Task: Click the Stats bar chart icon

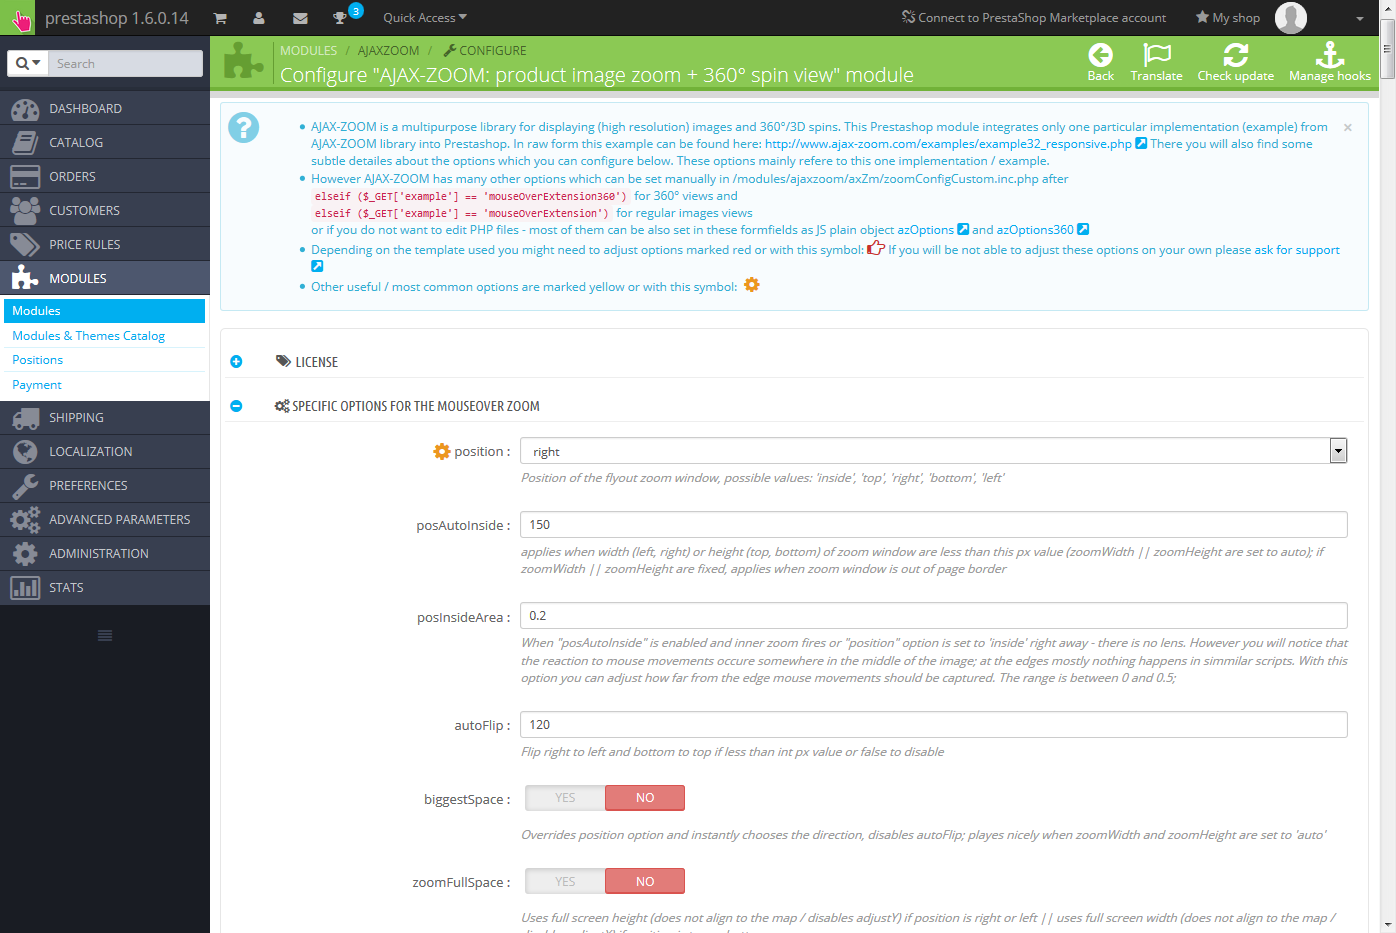Action: pos(25,588)
